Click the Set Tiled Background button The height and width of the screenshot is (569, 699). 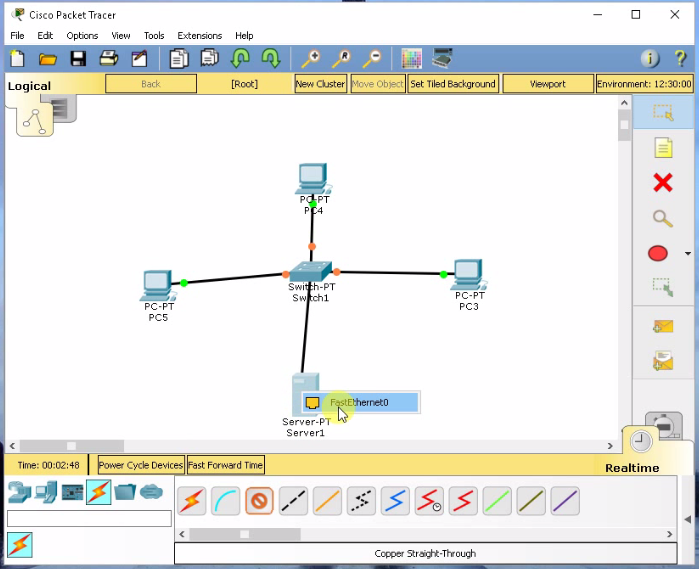(452, 84)
